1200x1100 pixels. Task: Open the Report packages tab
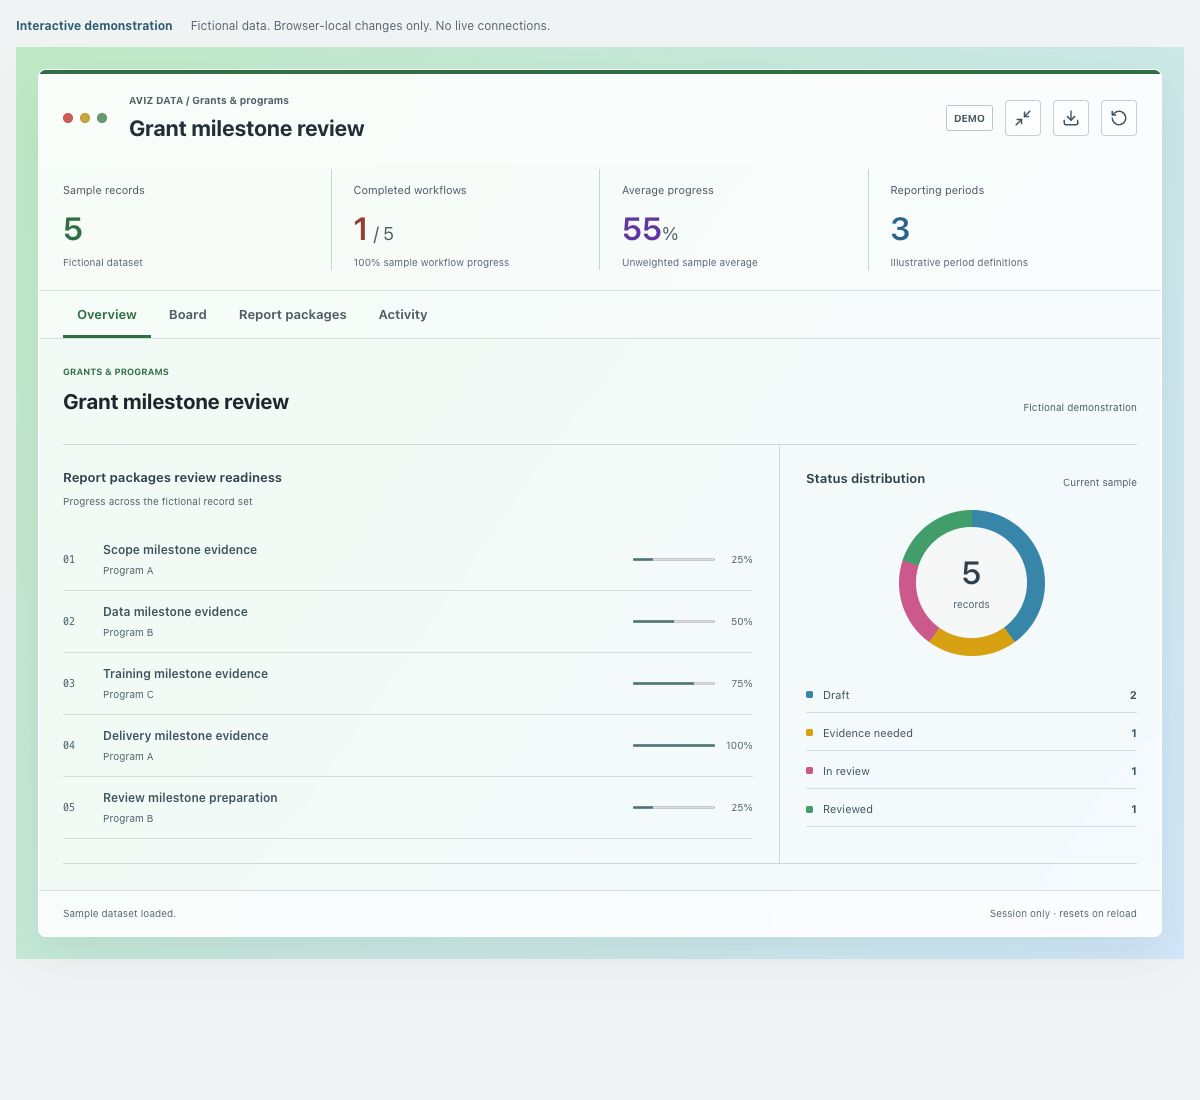point(293,314)
